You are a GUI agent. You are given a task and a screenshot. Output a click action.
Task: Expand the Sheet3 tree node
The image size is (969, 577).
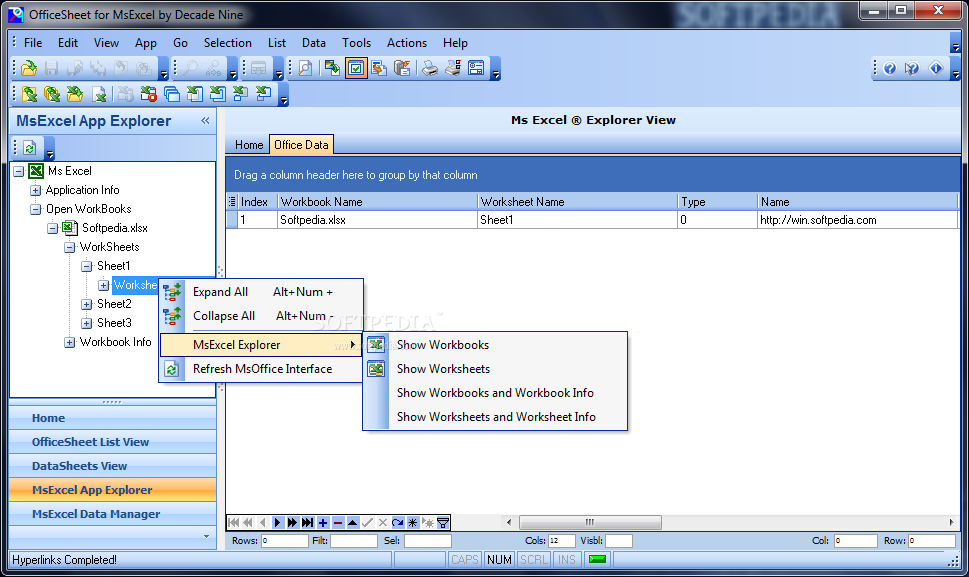click(87, 324)
